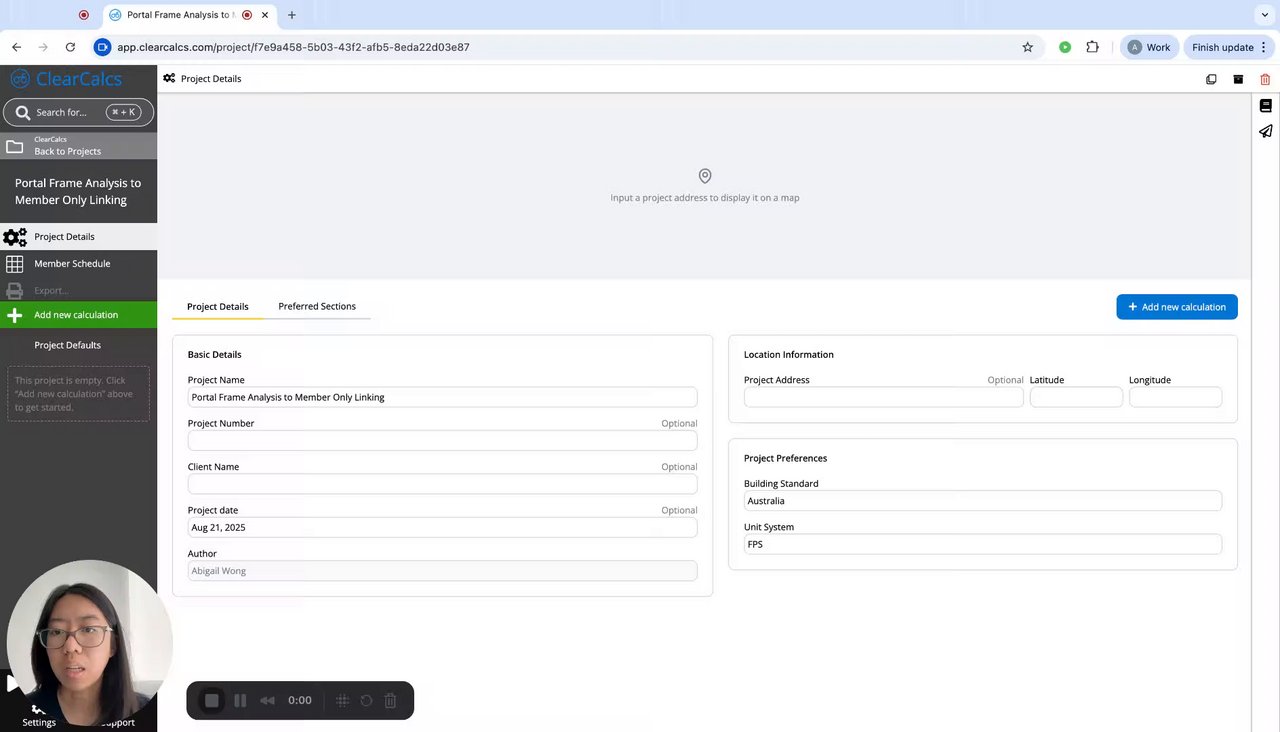
Task: Open the Building Standard dropdown
Action: tap(982, 501)
